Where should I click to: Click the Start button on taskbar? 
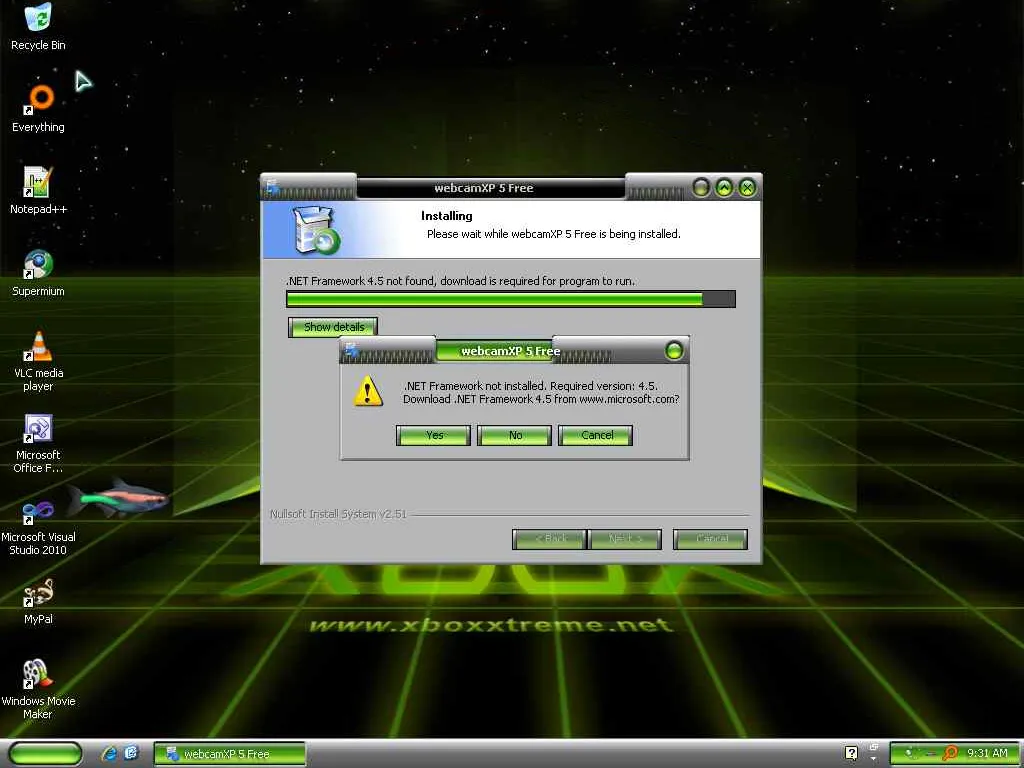(x=45, y=754)
